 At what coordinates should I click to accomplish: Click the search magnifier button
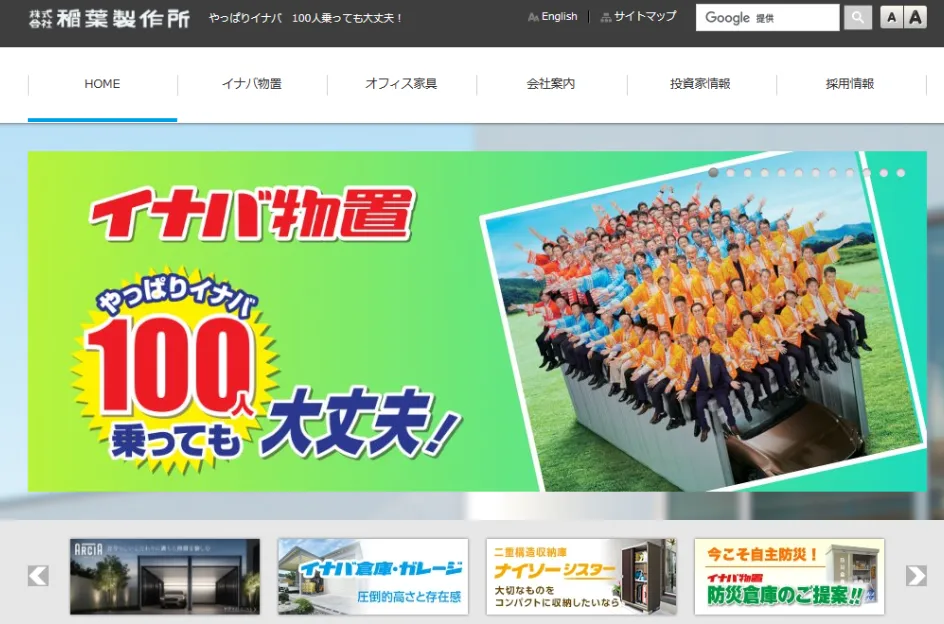[x=857, y=17]
